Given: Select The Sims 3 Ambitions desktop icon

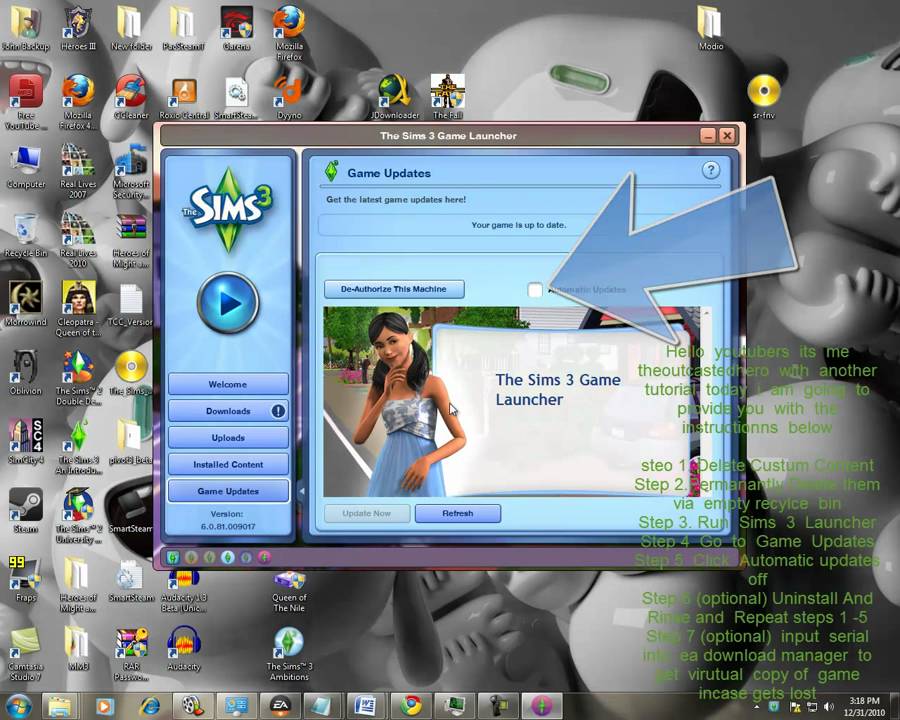Looking at the screenshot, I should pos(289,653).
